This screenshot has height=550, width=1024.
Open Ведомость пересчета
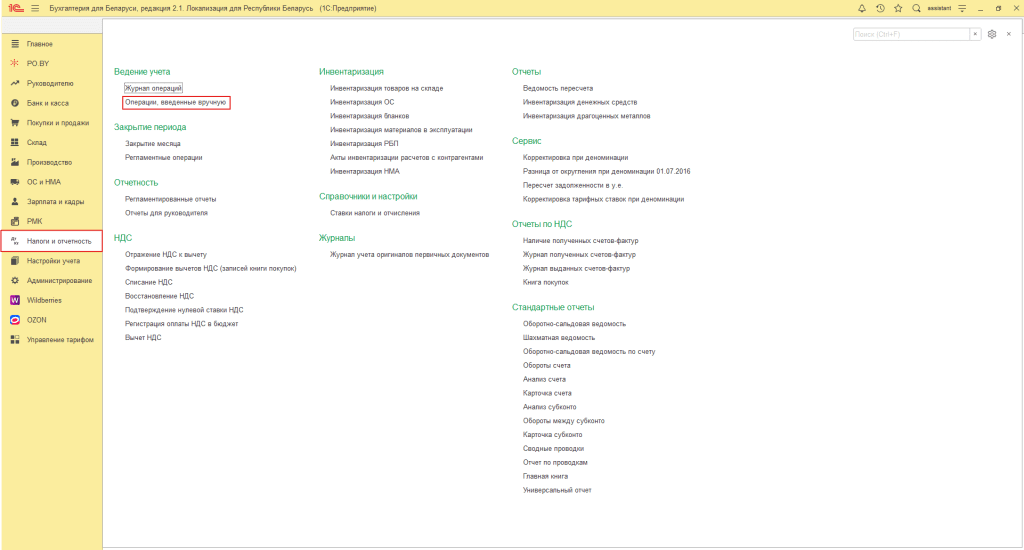coord(557,88)
